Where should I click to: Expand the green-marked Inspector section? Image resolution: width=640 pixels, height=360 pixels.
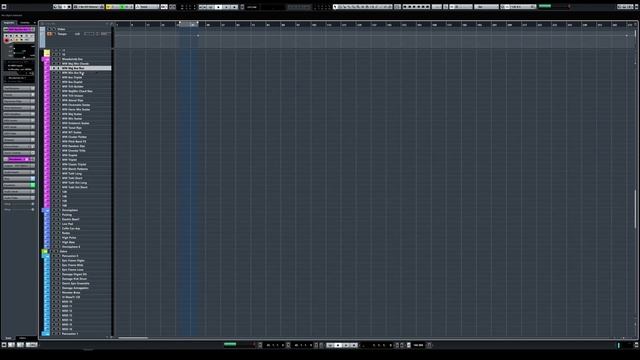coord(19,185)
